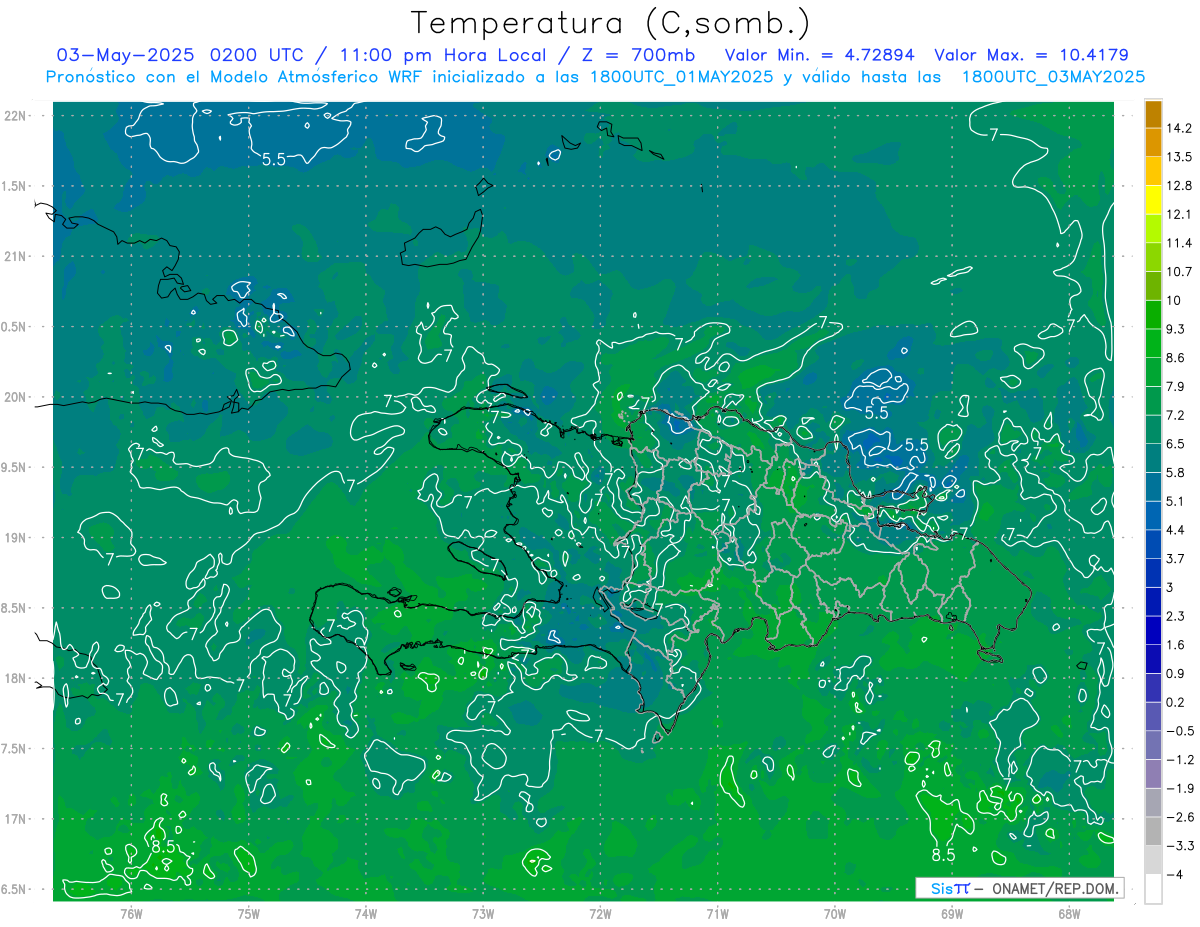Select the "Valor Max. = 10.4179" text
Viewport: 1200px width, 927px height.
(x=1031, y=55)
